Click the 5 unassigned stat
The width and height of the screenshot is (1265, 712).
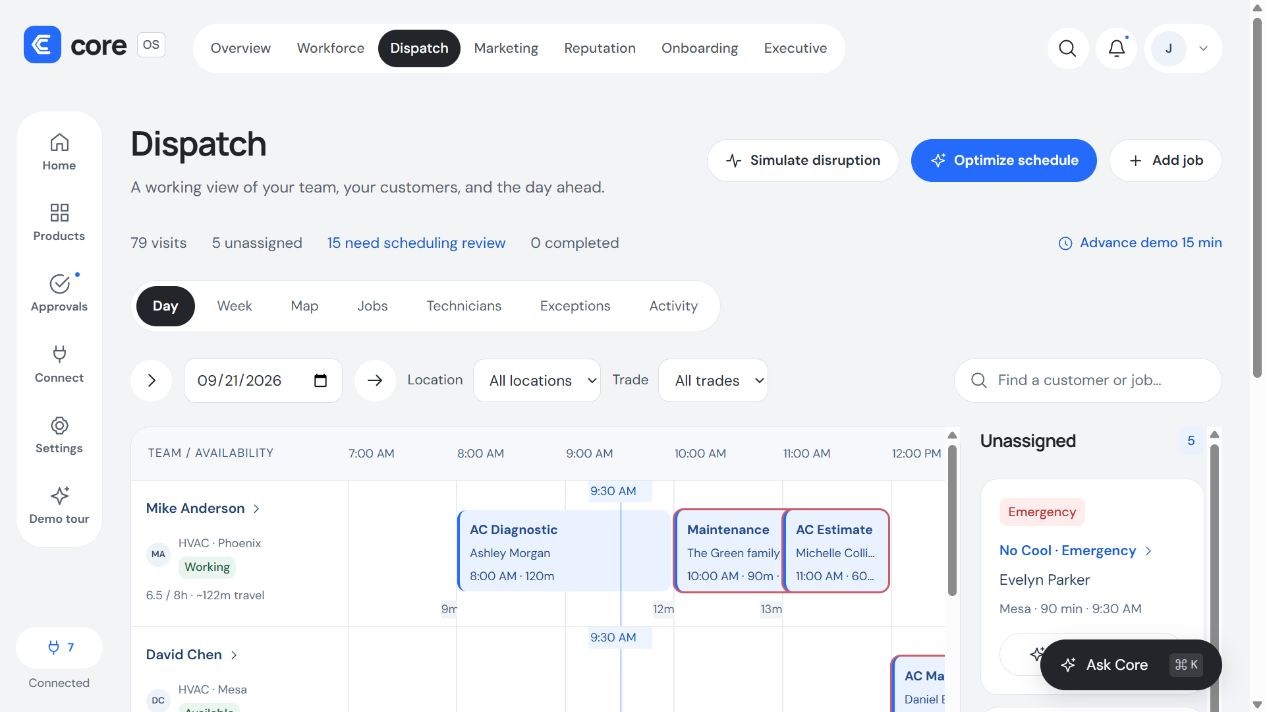click(257, 243)
